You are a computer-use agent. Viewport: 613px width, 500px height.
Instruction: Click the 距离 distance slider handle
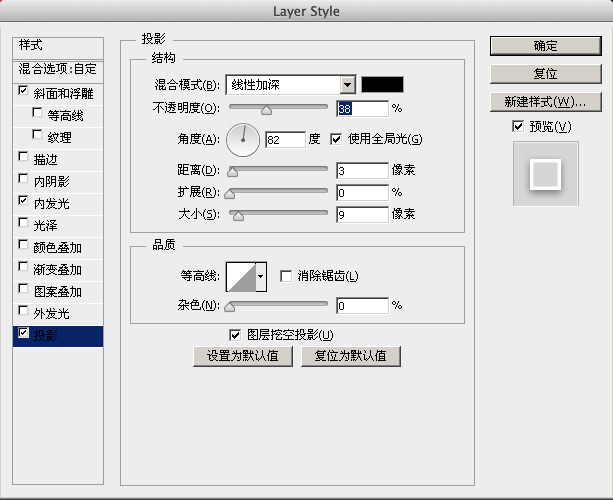click(x=233, y=172)
